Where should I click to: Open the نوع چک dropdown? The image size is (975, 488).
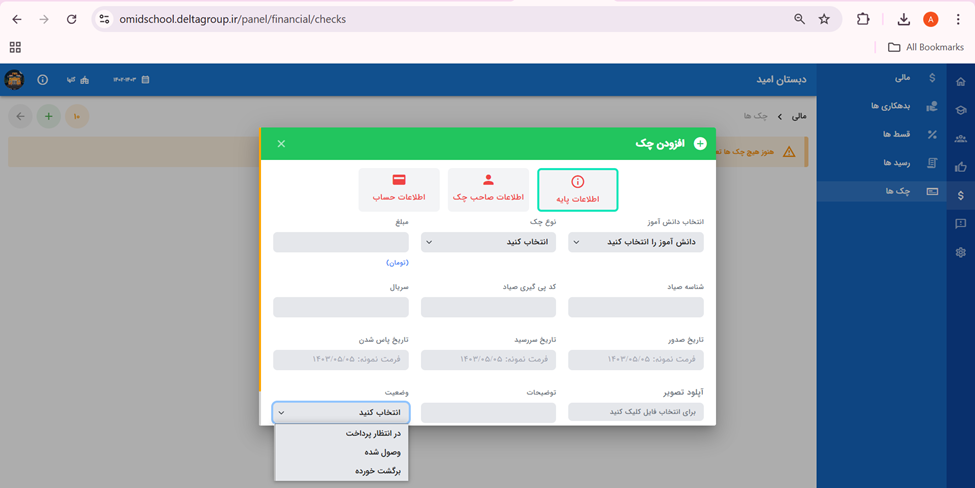(x=488, y=242)
